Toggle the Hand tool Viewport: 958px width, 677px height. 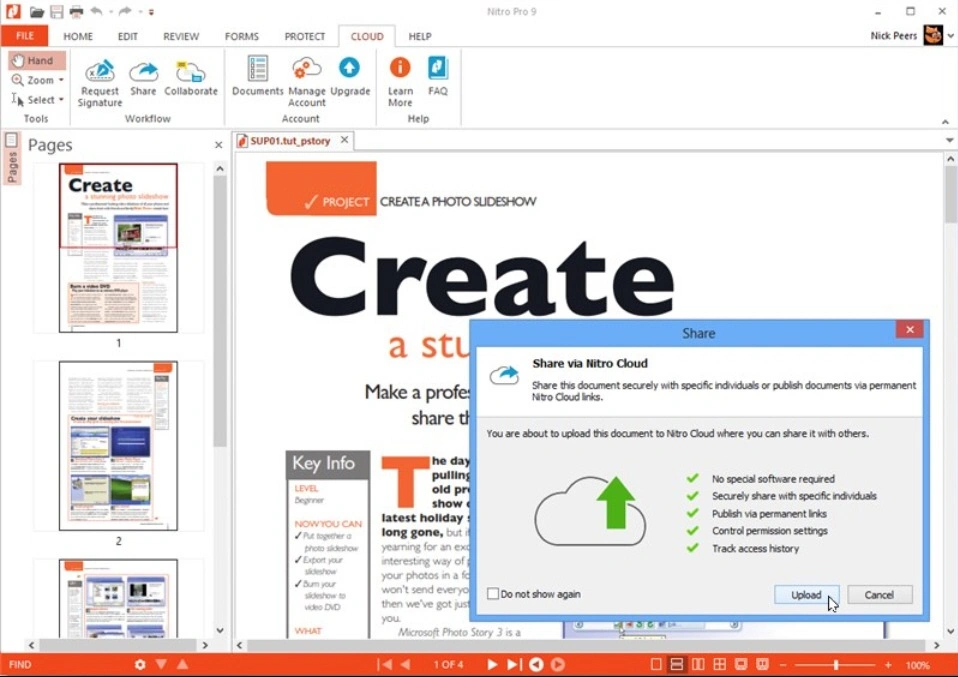(36, 60)
